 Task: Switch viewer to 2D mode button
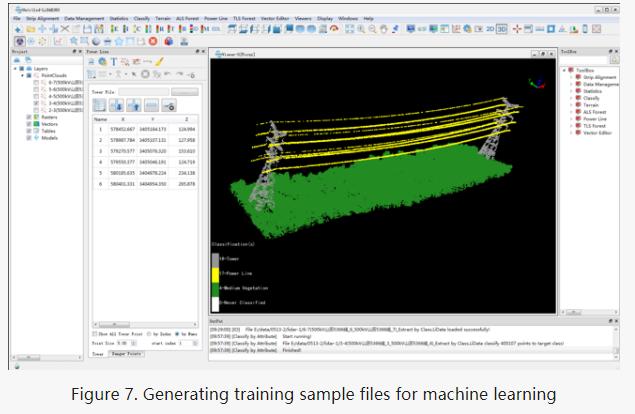tap(490, 29)
